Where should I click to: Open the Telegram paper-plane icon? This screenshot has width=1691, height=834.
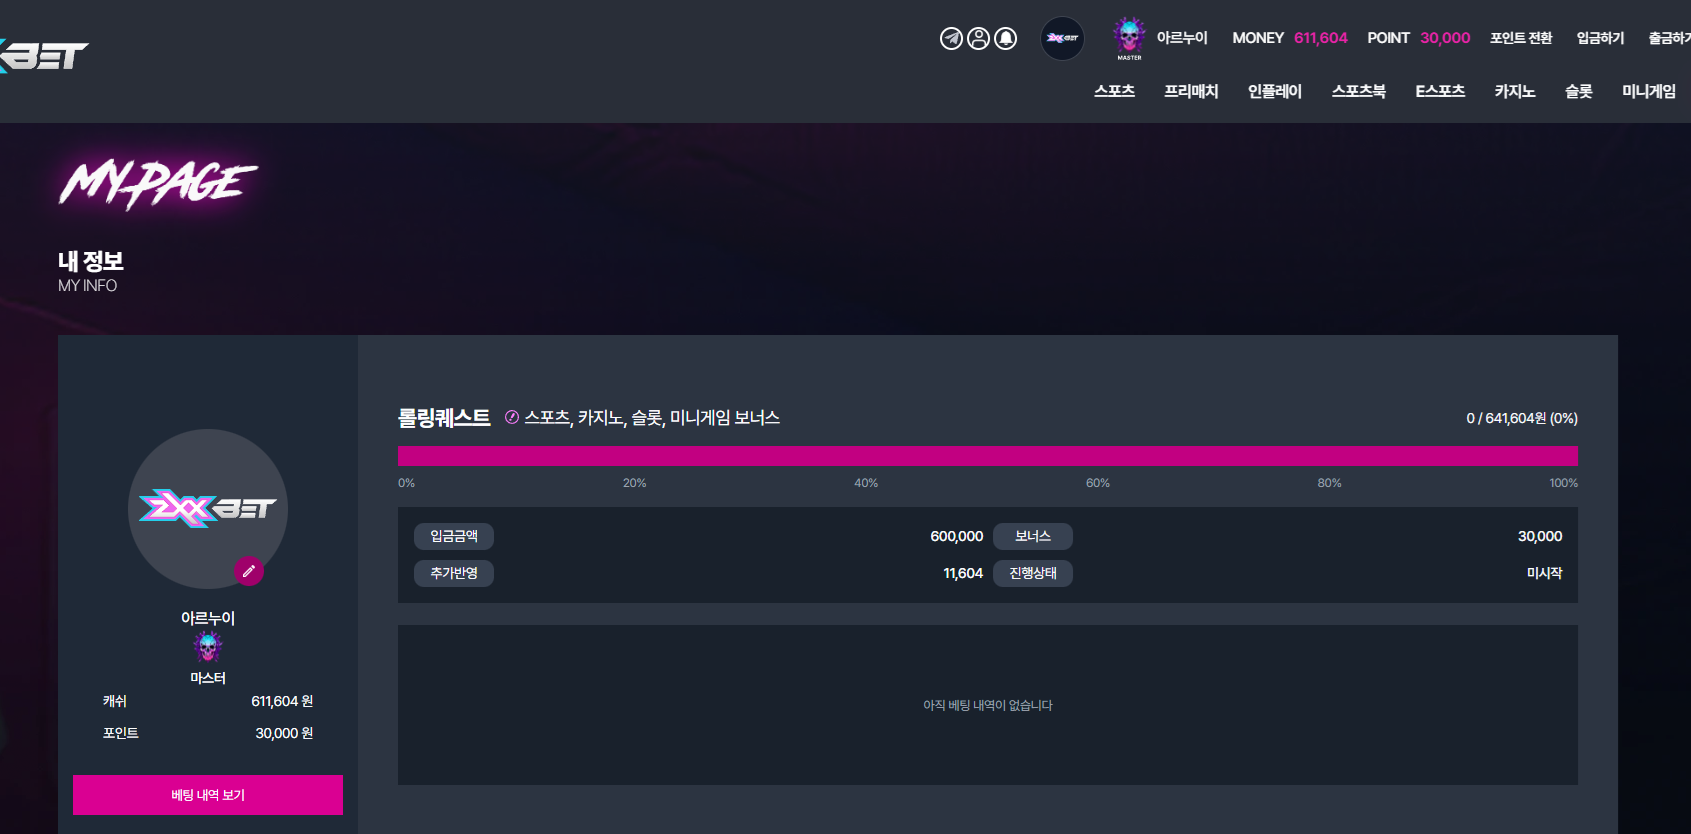tap(951, 38)
